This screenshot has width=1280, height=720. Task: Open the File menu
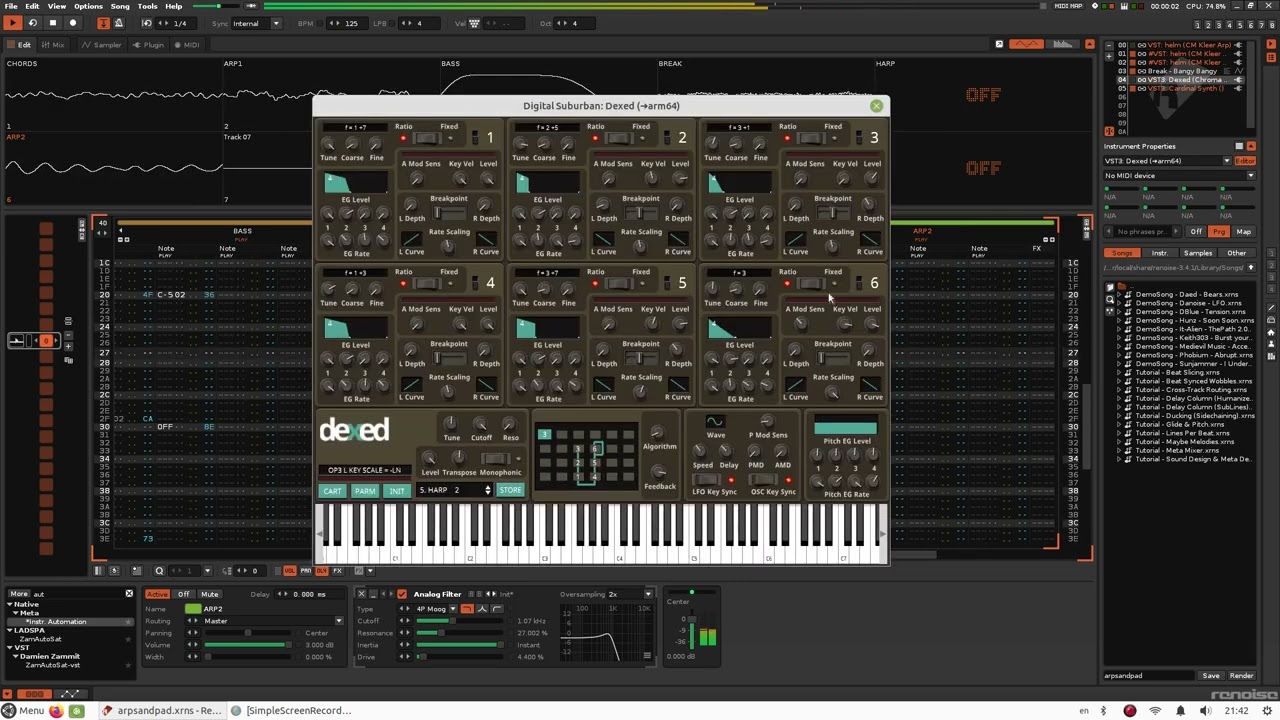pos(10,6)
